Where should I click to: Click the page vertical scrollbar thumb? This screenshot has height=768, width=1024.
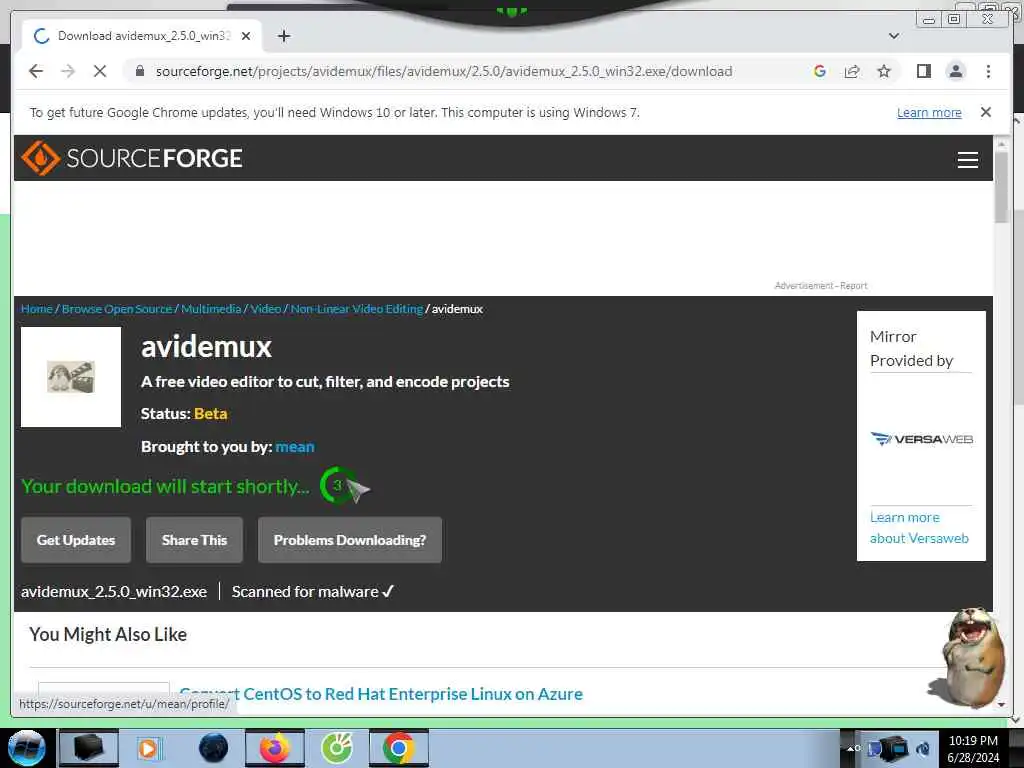[x=1000, y=188]
